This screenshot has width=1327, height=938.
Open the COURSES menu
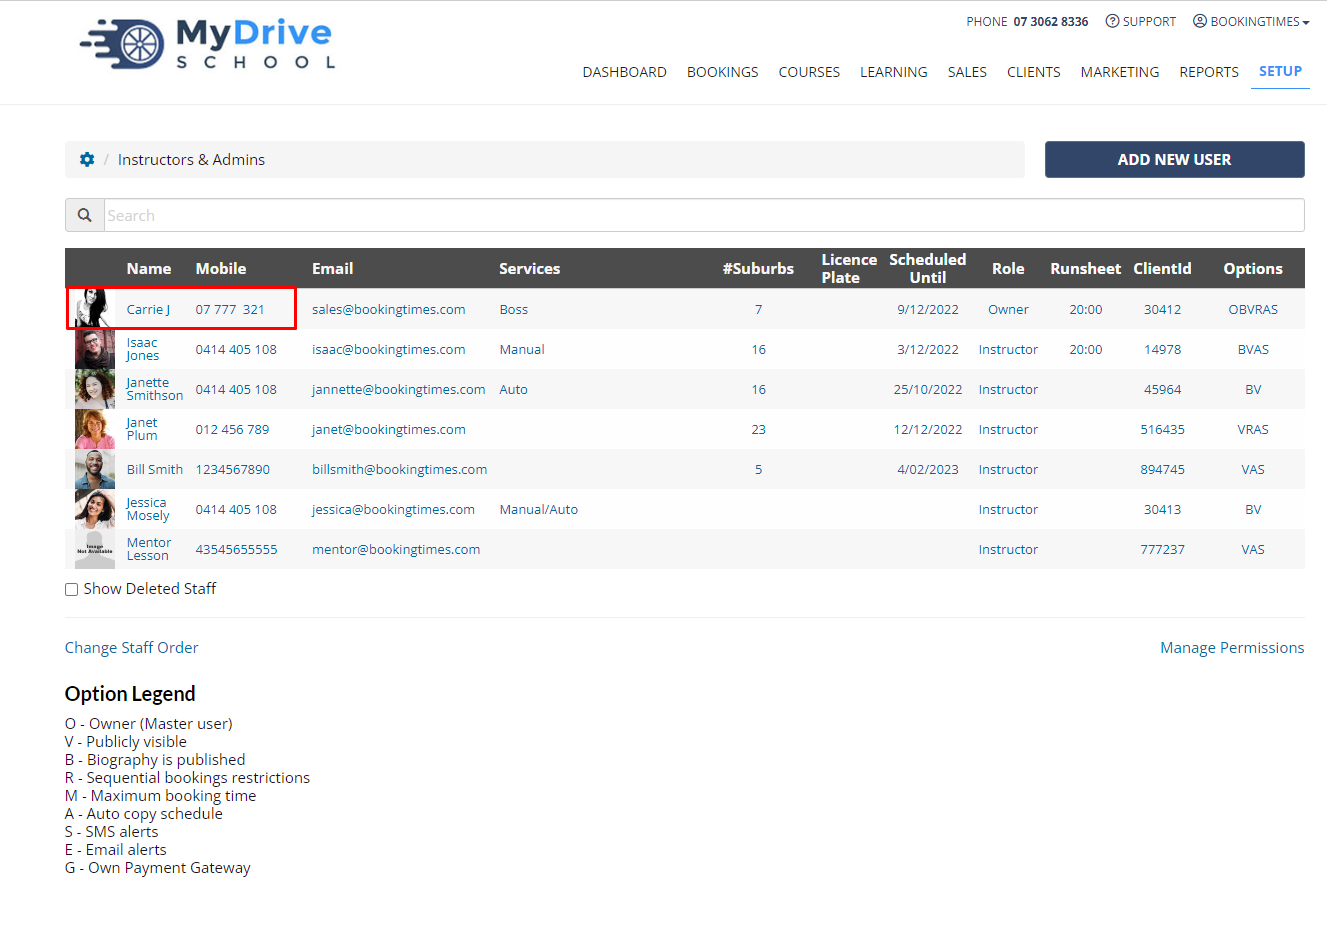809,72
